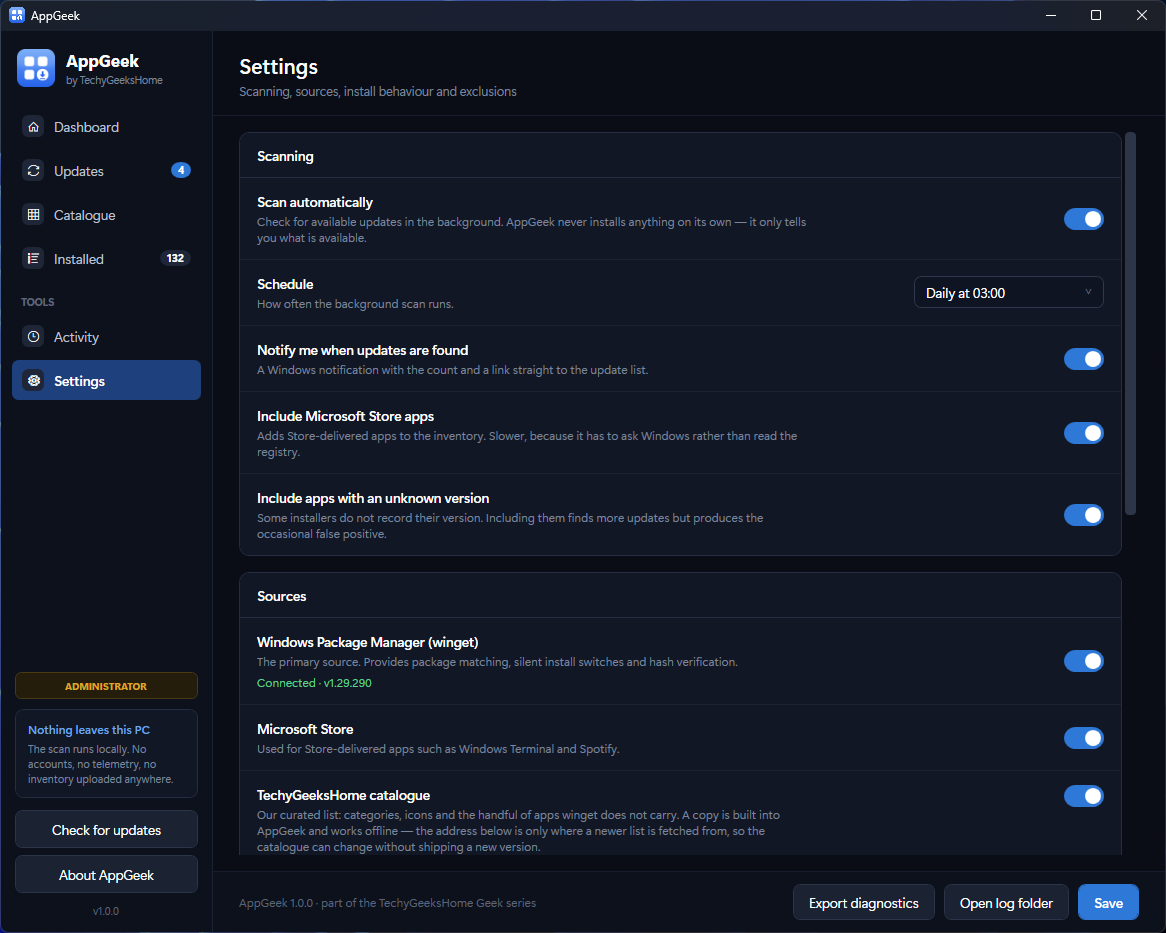Click the Updates refresh icon
This screenshot has width=1166, height=933.
33,171
